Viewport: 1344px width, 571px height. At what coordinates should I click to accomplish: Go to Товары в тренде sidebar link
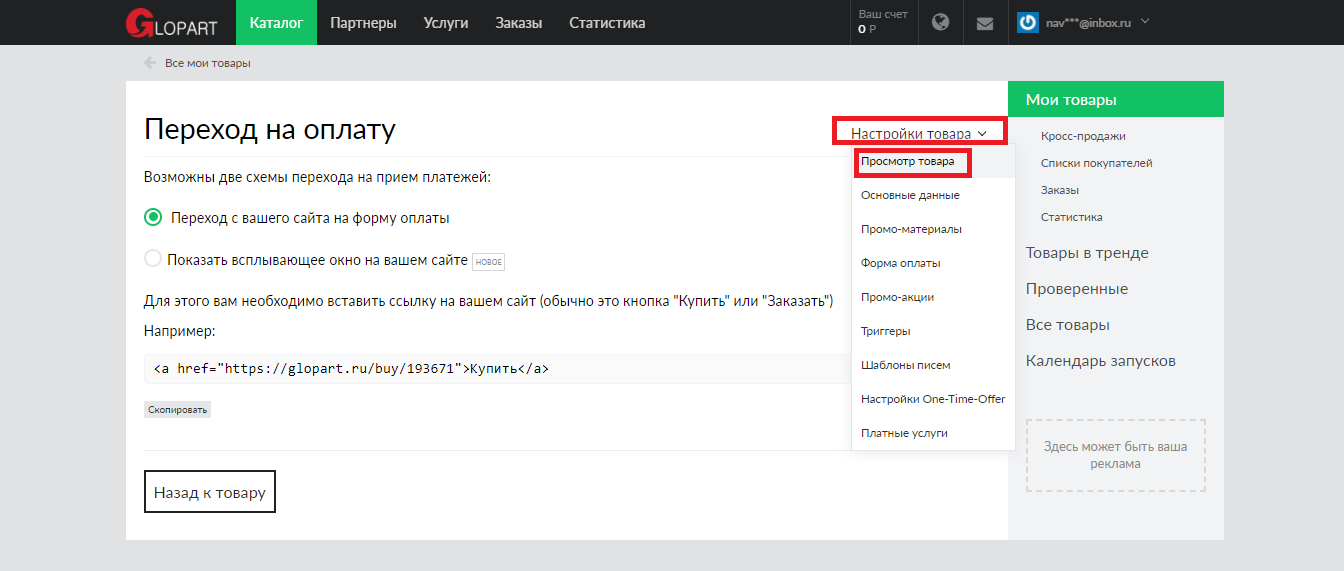(1087, 253)
